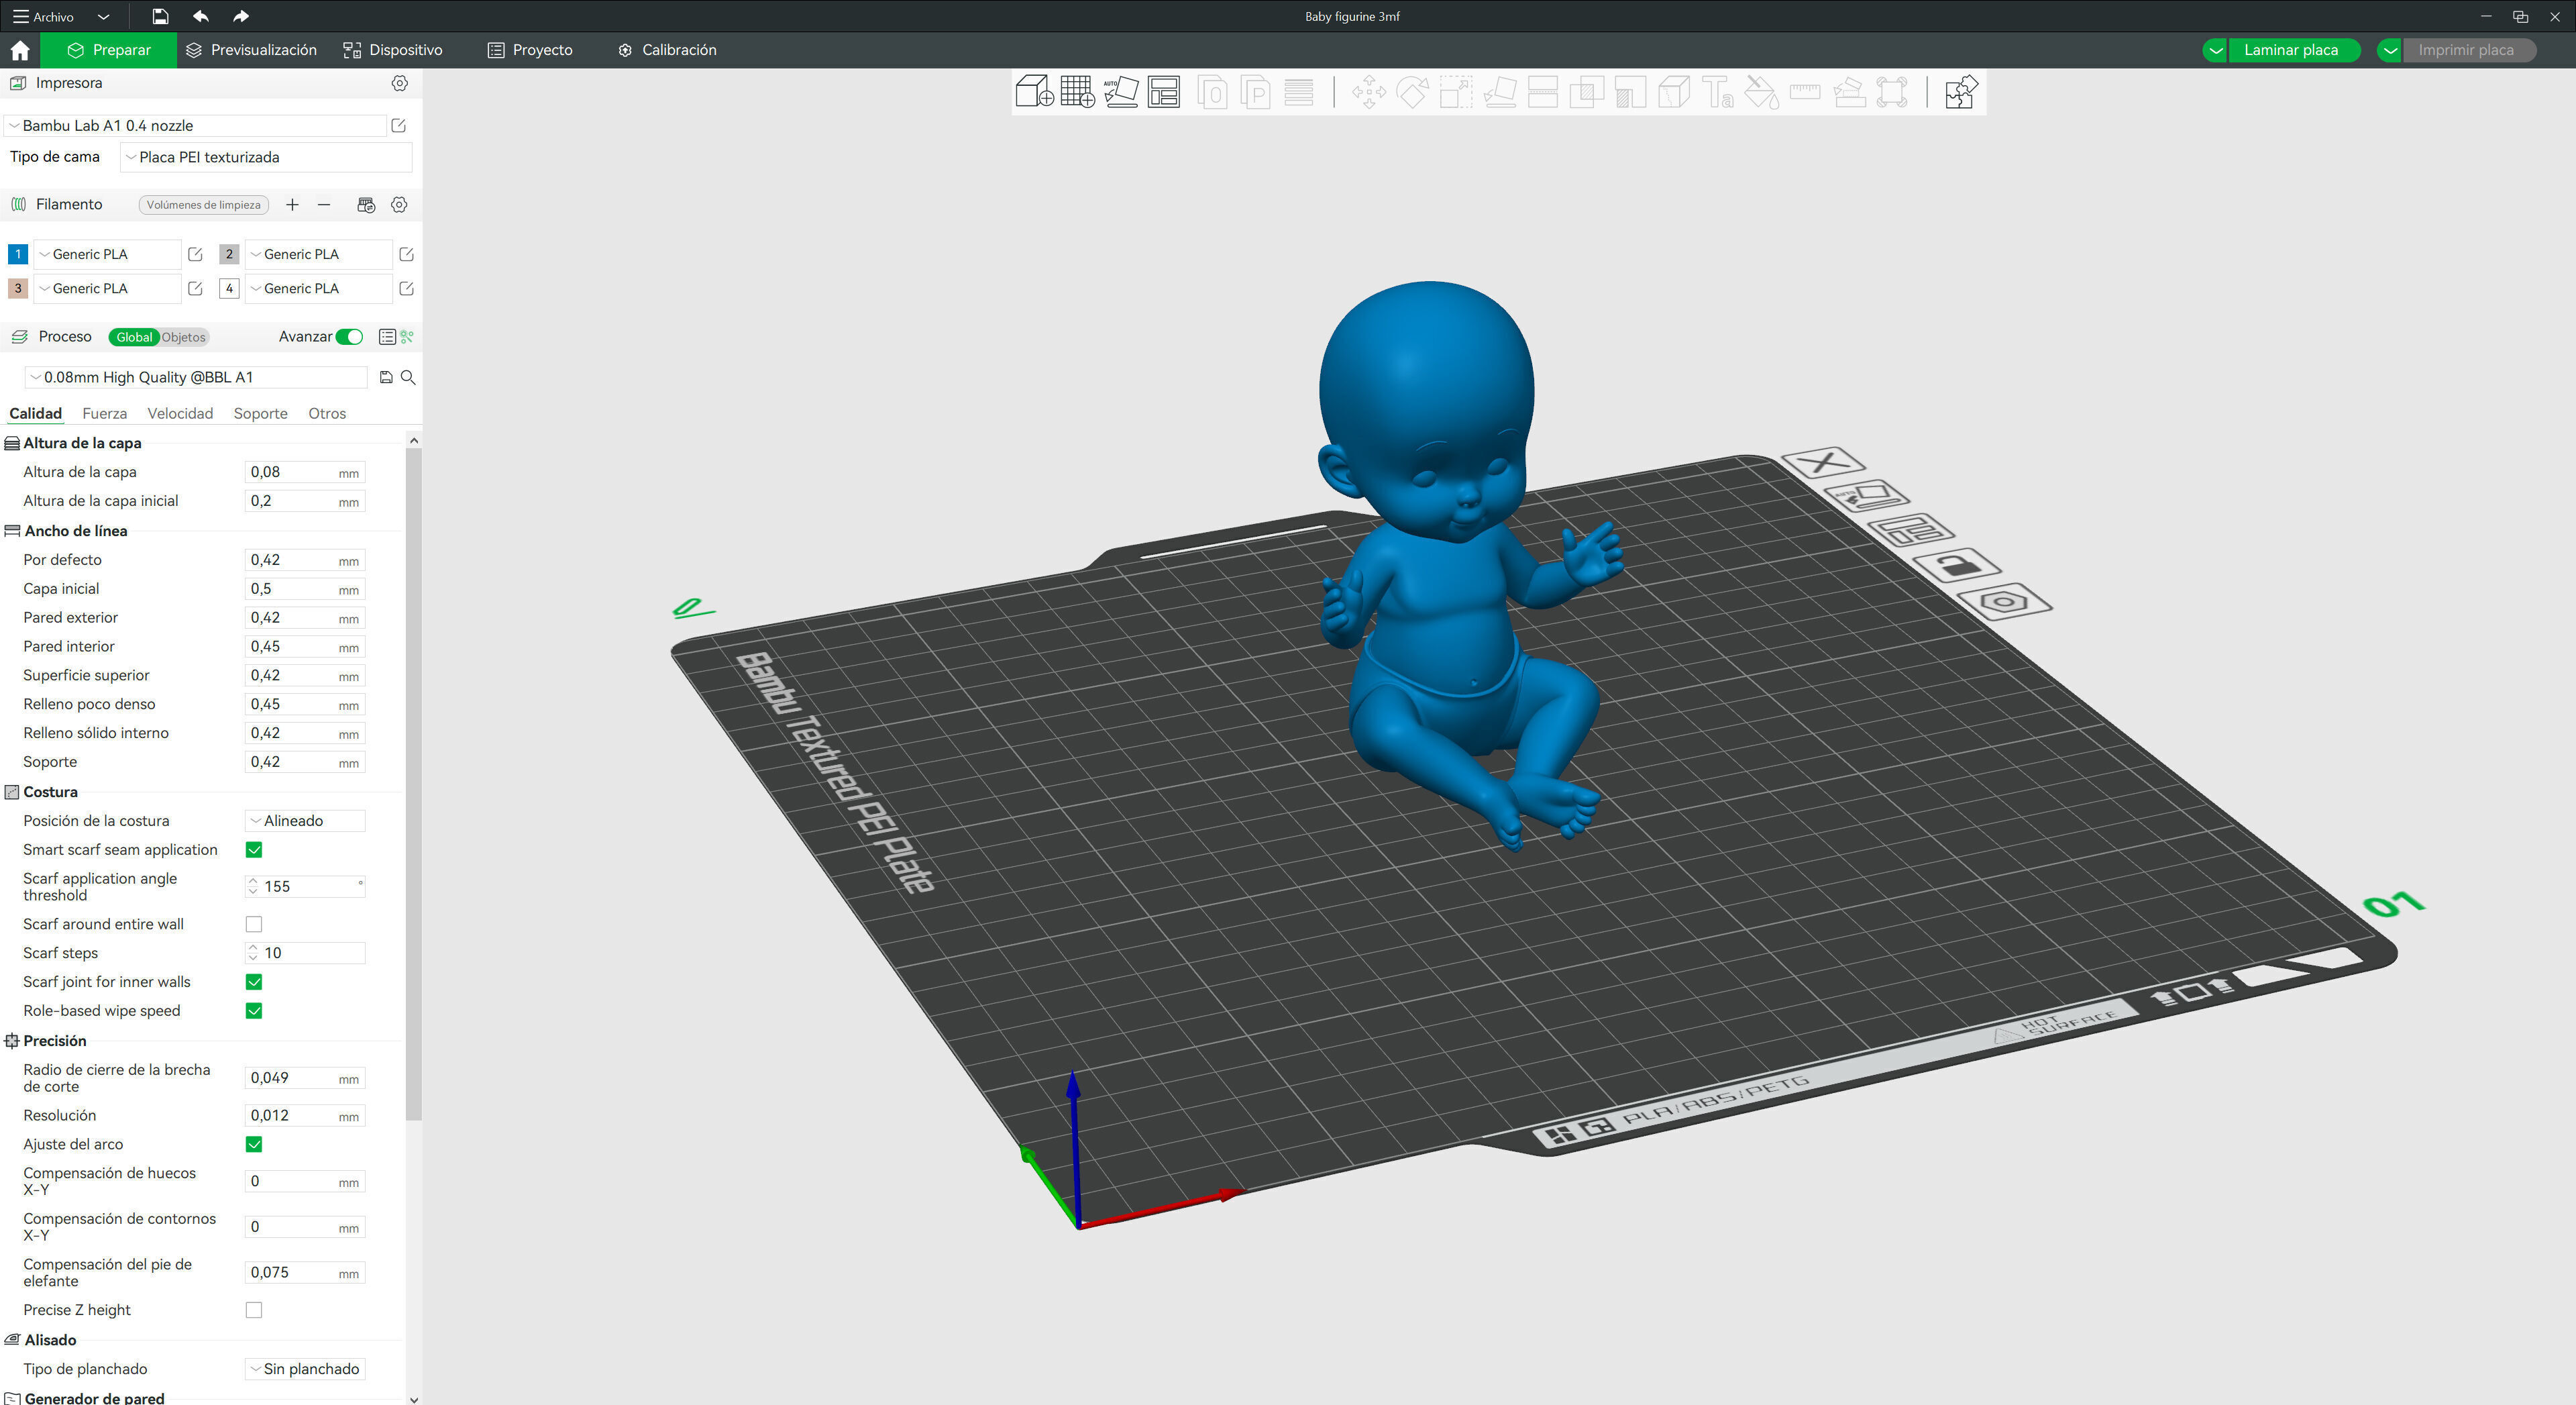This screenshot has height=1405, width=2576.
Task: Select the Rotate tool icon
Action: pyautogui.click(x=1412, y=93)
